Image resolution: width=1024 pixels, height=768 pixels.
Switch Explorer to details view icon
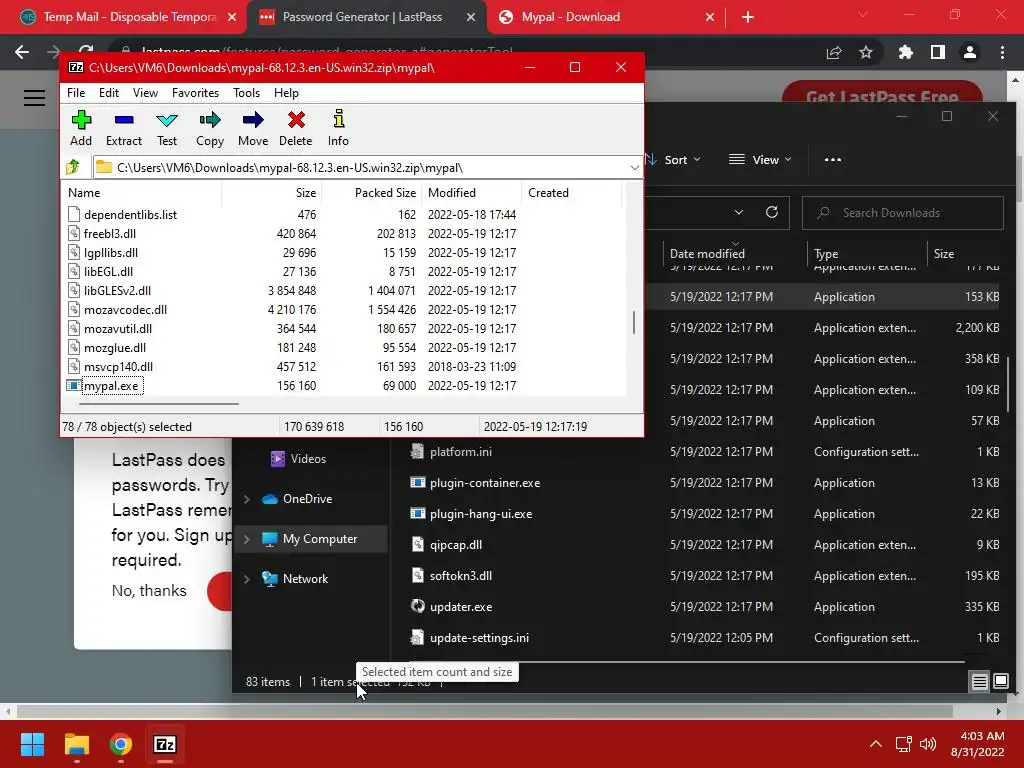[979, 682]
